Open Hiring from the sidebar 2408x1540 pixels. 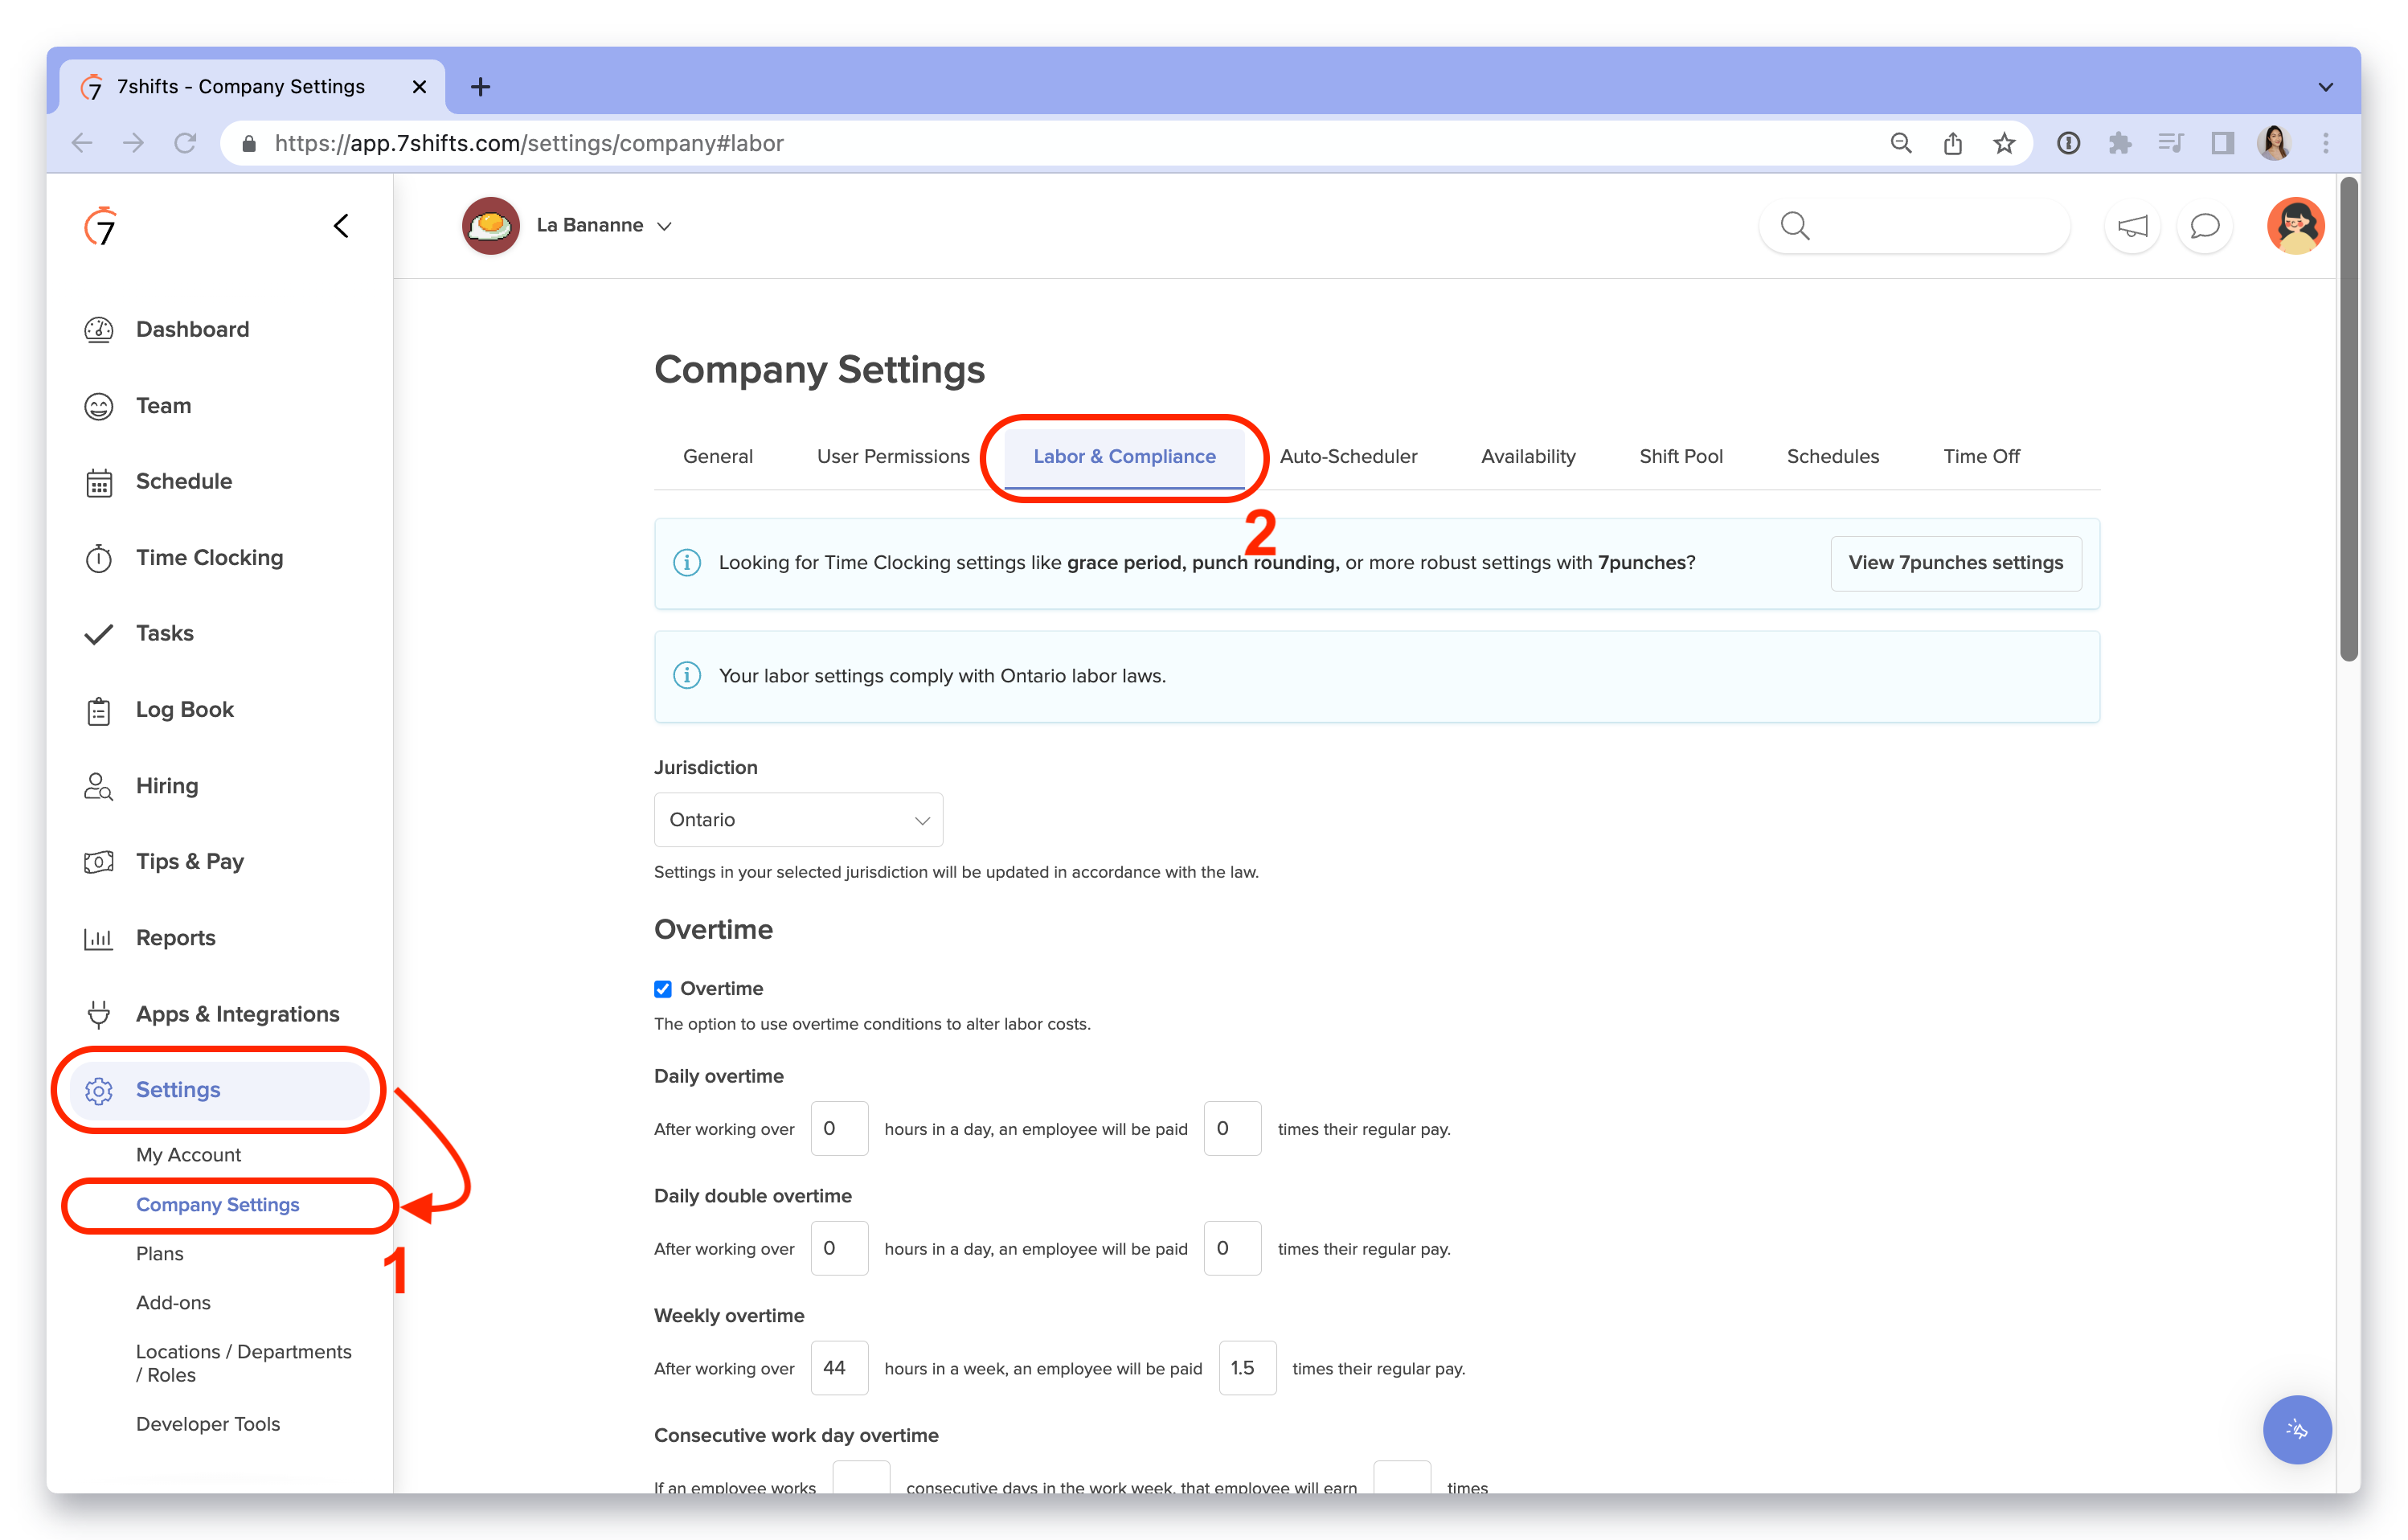[x=166, y=785]
